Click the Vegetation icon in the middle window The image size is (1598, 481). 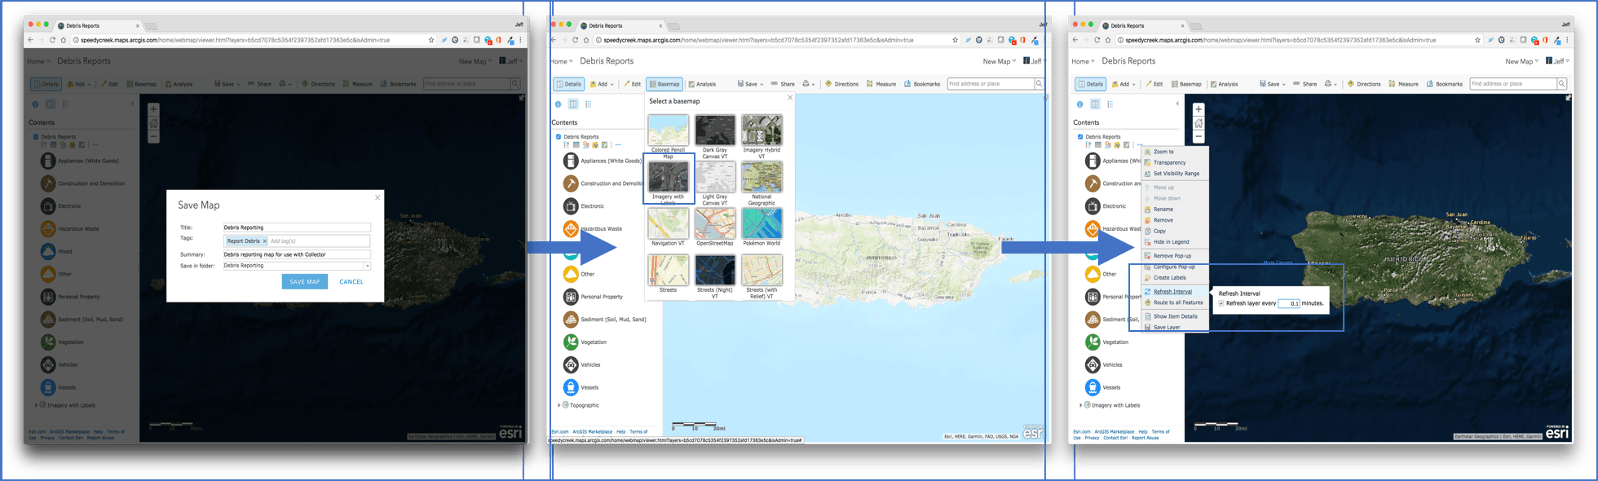[x=570, y=342]
